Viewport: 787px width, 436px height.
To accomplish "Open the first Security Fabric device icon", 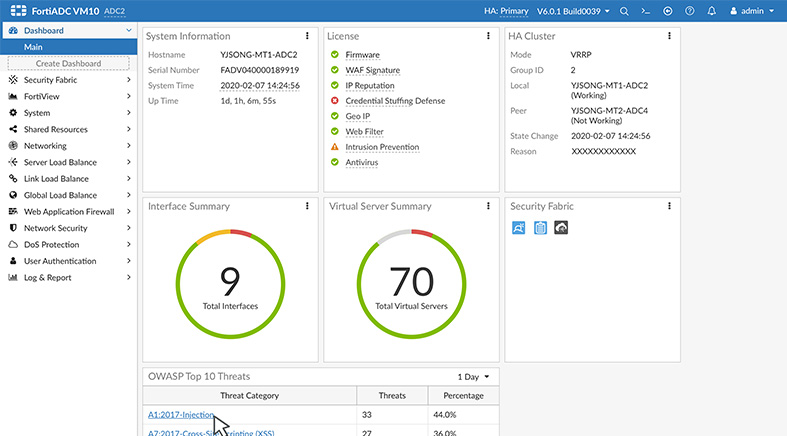I will point(518,228).
